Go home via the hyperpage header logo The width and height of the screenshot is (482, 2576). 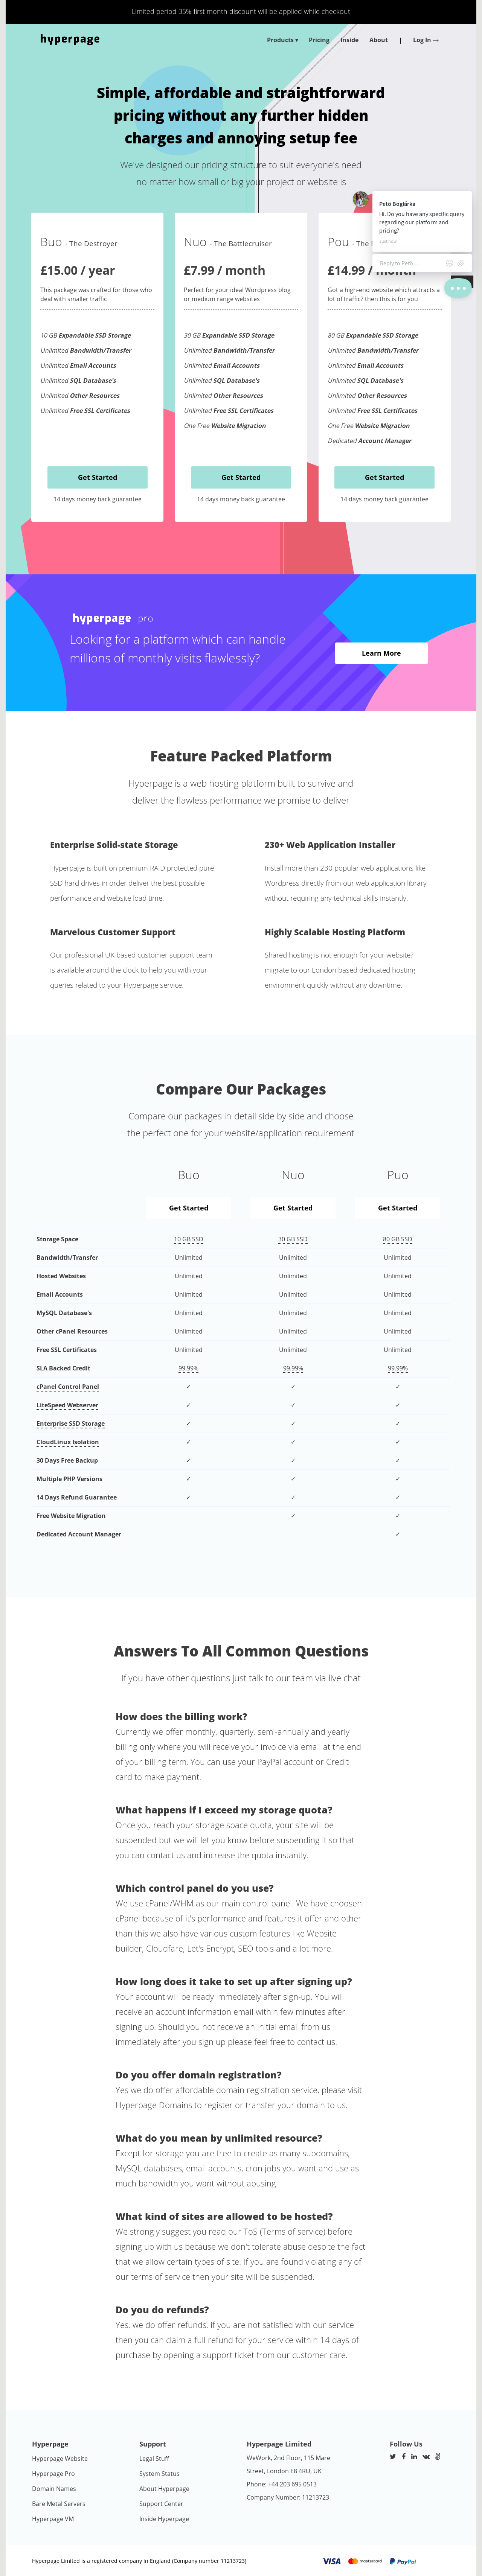tap(70, 39)
